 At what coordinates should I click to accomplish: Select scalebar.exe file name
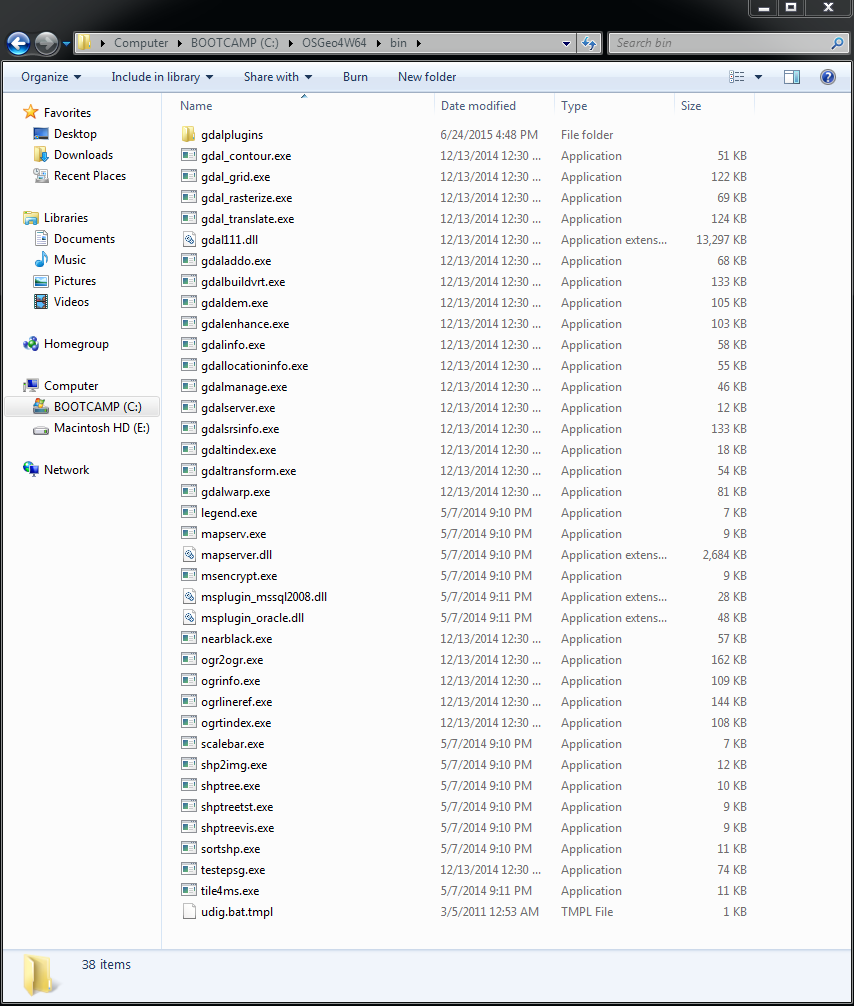tap(232, 744)
